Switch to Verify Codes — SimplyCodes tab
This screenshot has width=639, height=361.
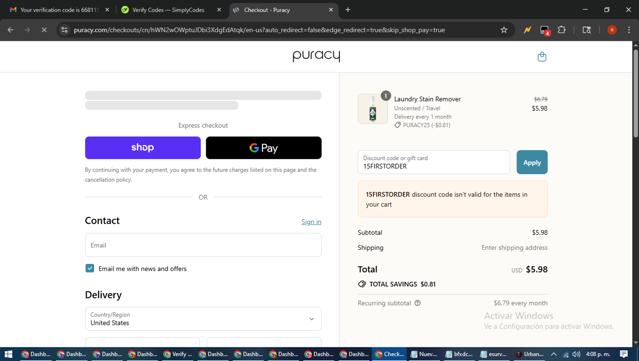(x=169, y=10)
